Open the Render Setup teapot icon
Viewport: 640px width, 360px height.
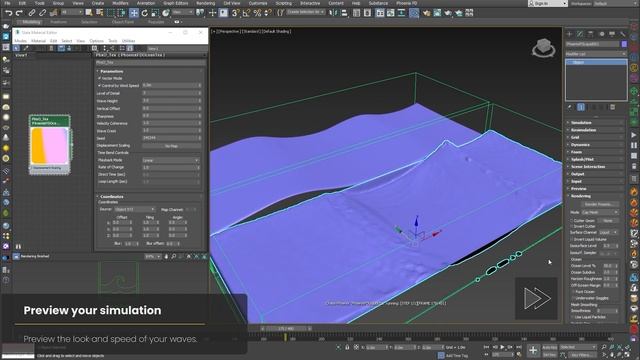coord(427,13)
